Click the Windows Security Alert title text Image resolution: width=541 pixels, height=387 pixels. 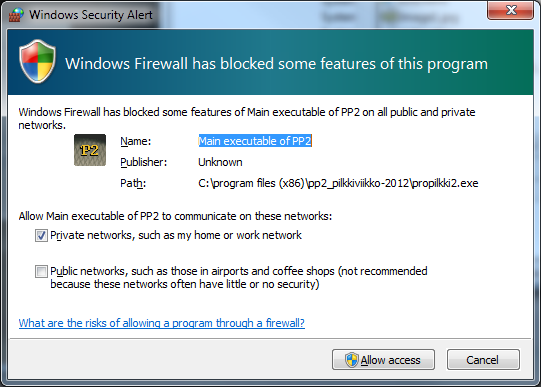pyautogui.click(x=91, y=15)
